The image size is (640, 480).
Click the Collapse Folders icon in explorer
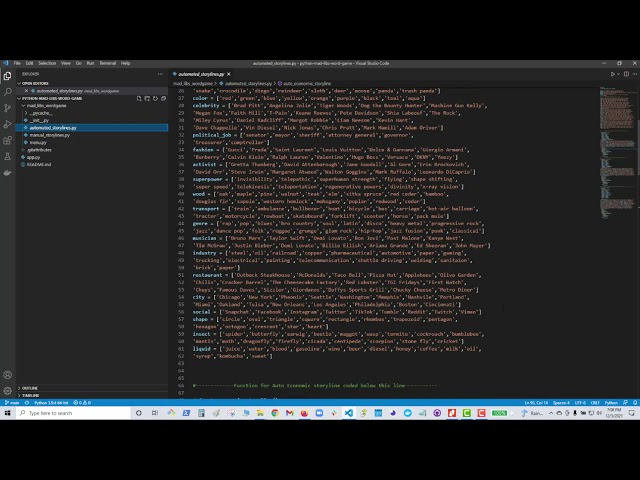coord(164,98)
